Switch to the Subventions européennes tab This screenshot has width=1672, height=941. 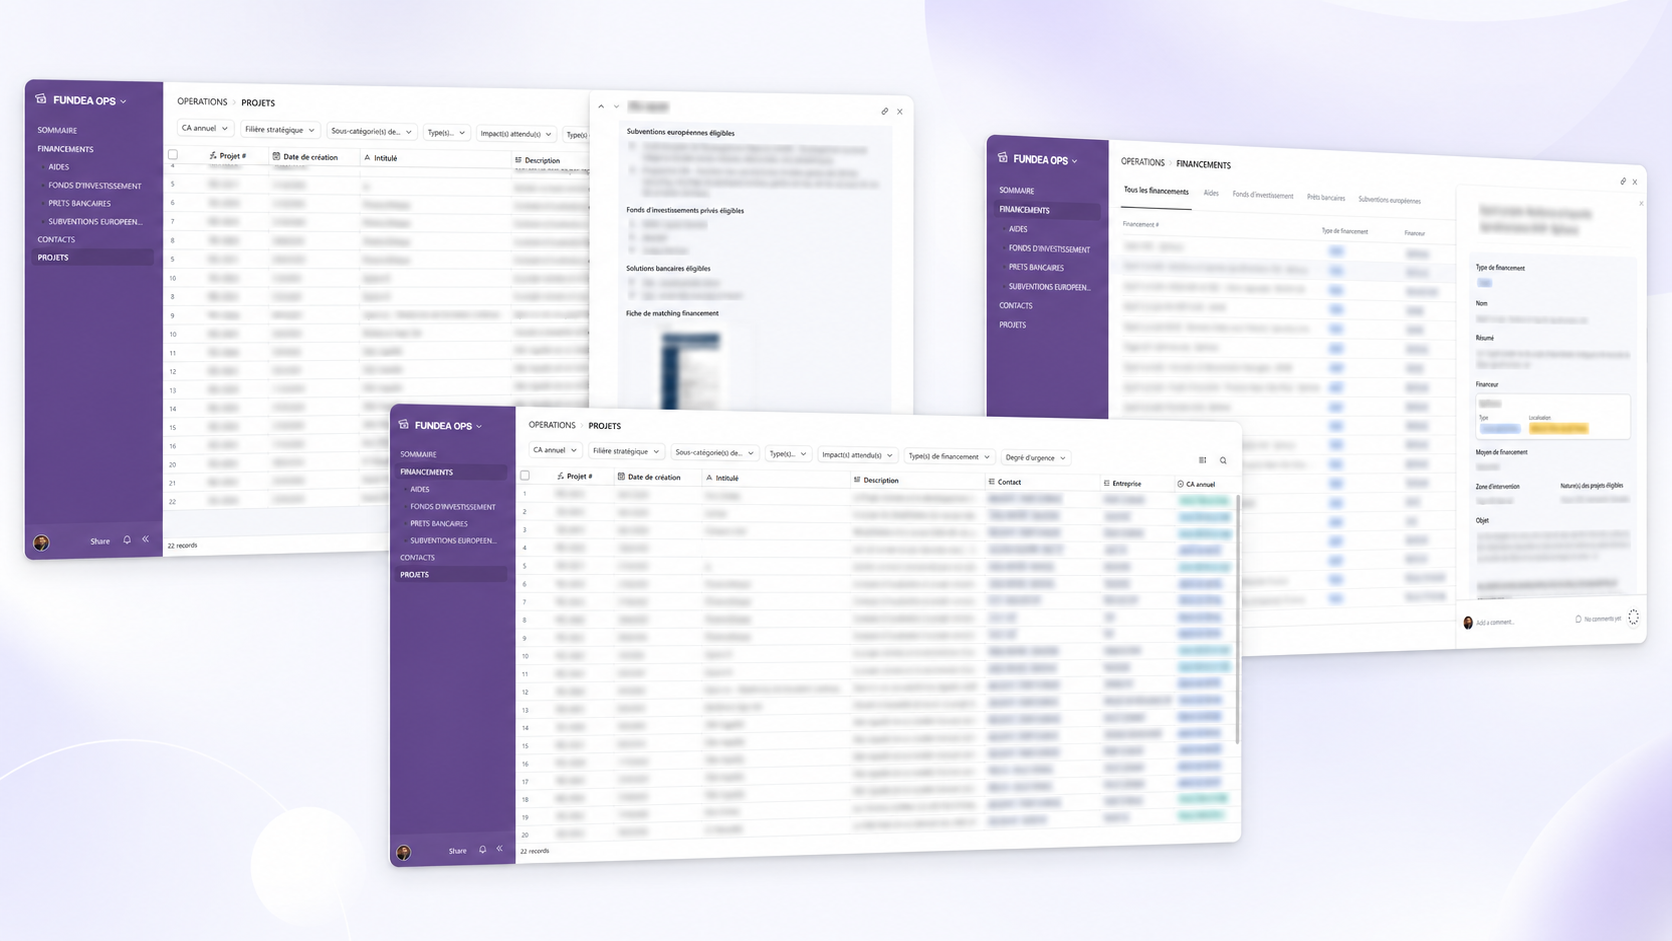tap(1389, 200)
